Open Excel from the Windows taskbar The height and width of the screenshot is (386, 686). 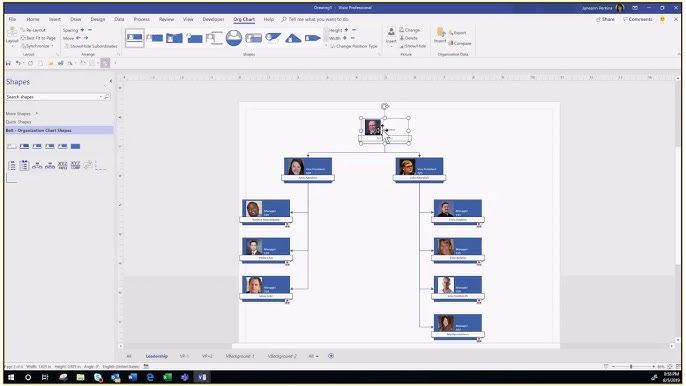(x=167, y=377)
